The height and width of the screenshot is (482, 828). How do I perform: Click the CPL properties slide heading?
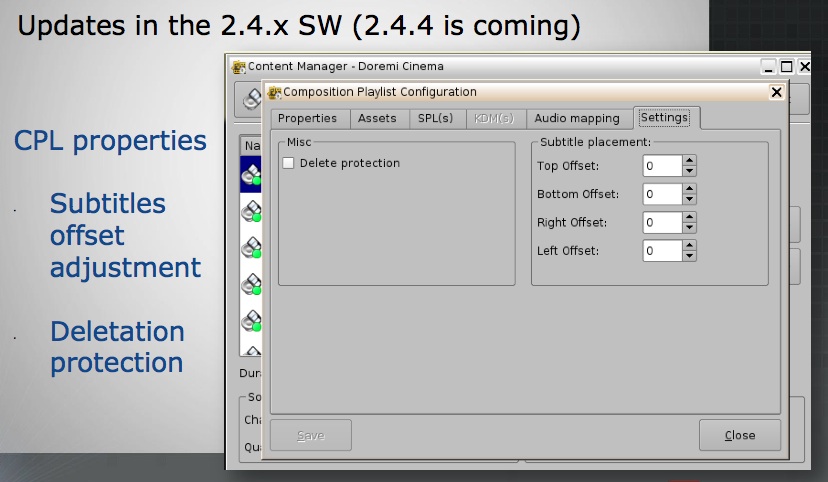(110, 141)
